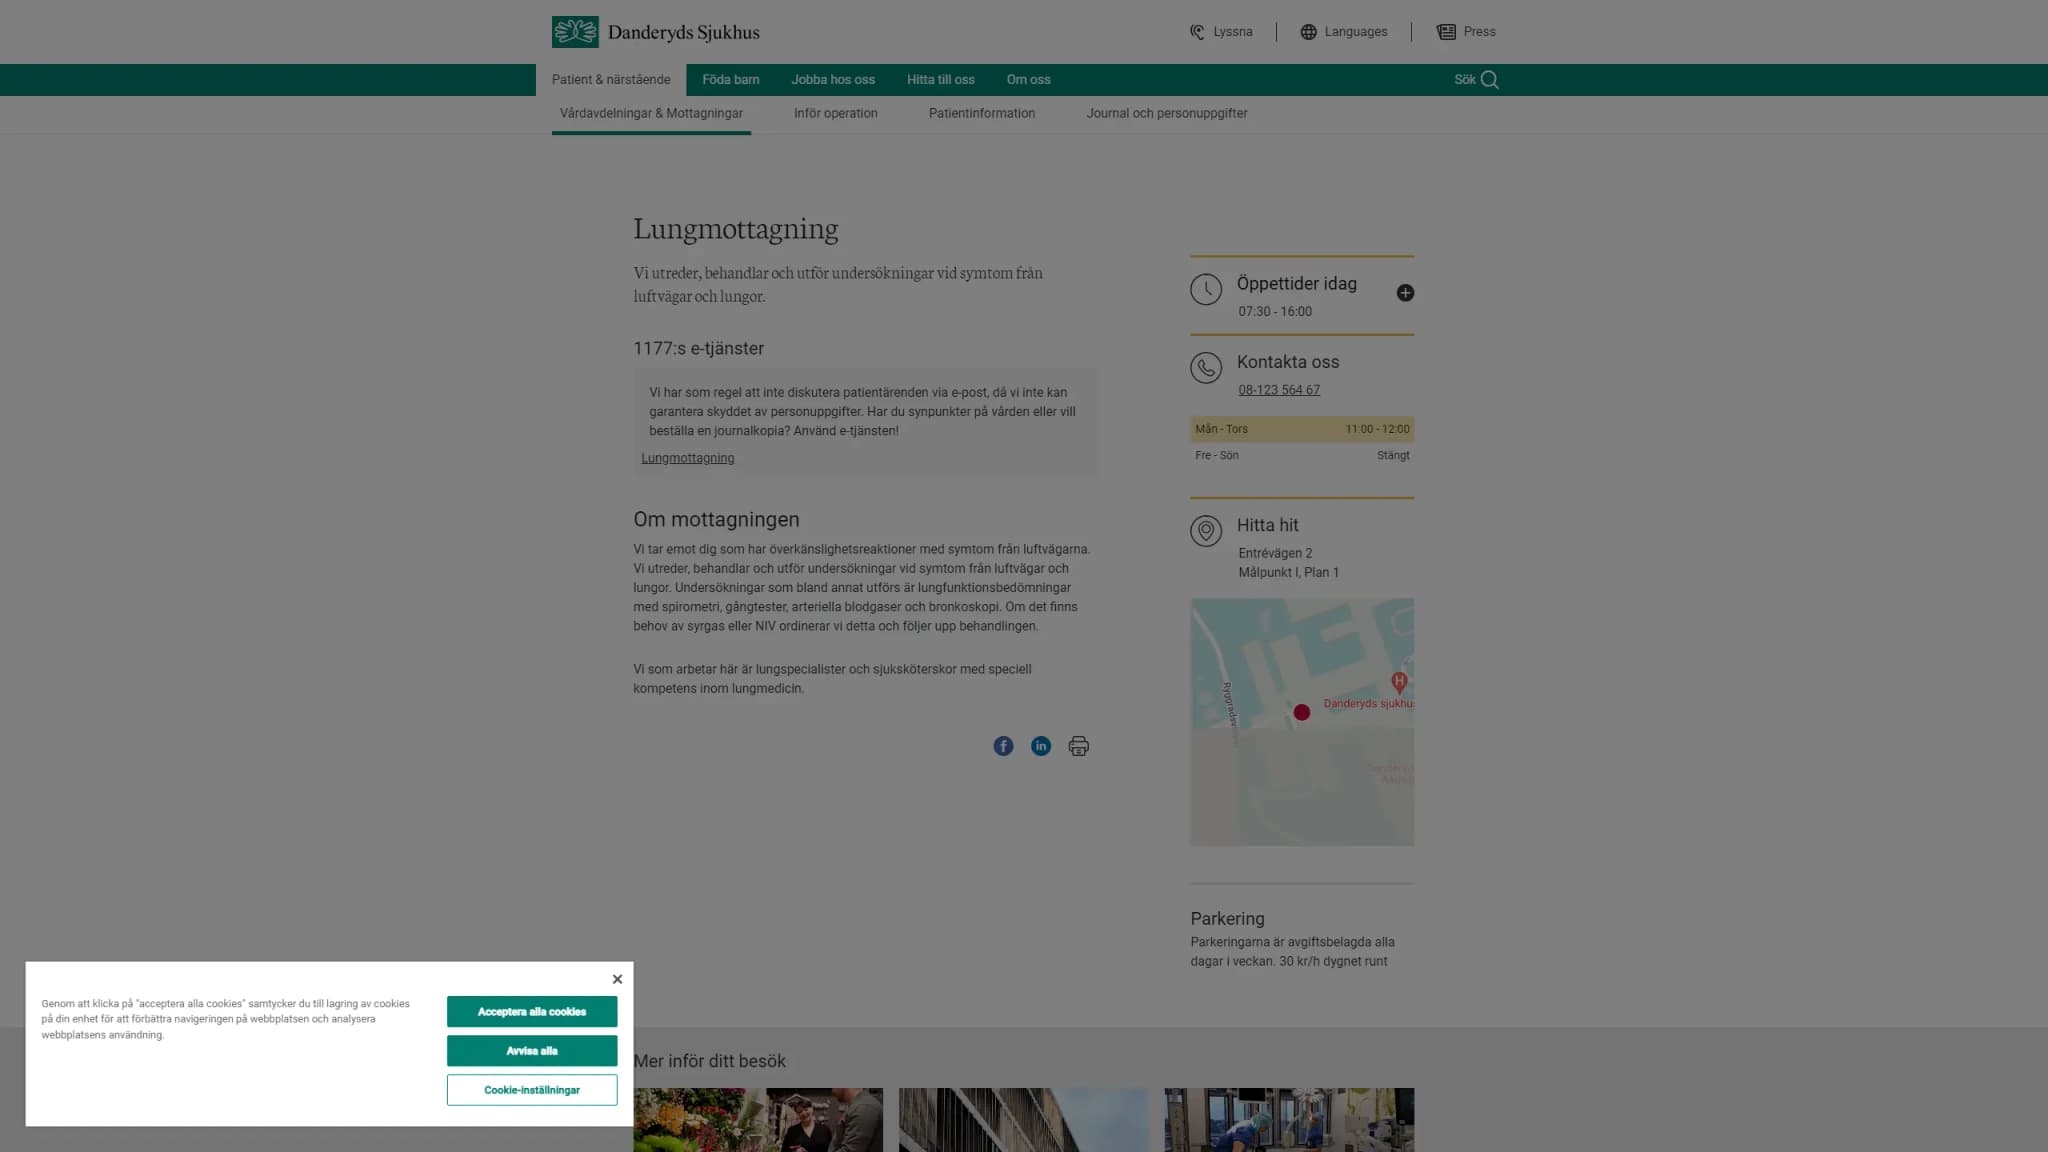The image size is (2048, 1152).
Task: Click Acceptera alla cookies button
Action: point(532,1012)
